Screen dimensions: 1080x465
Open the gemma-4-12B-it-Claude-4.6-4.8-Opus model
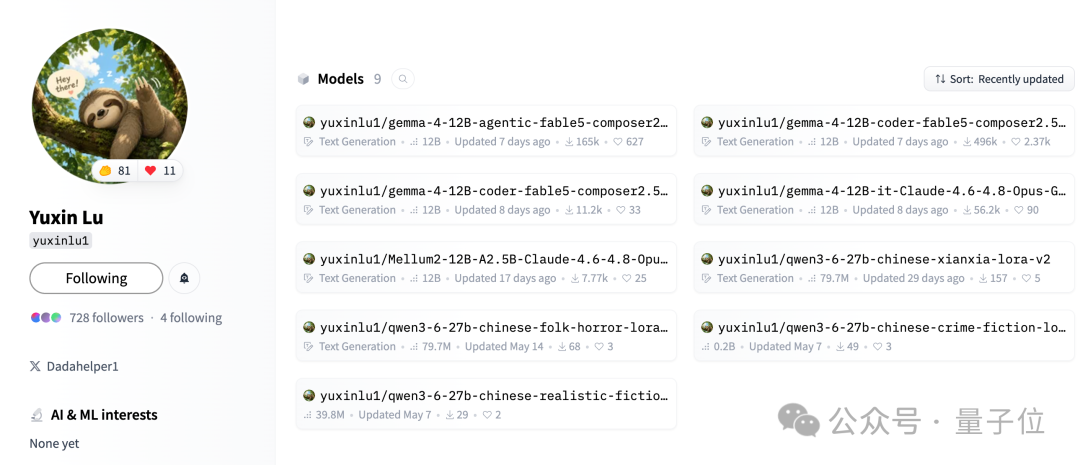tap(884, 199)
